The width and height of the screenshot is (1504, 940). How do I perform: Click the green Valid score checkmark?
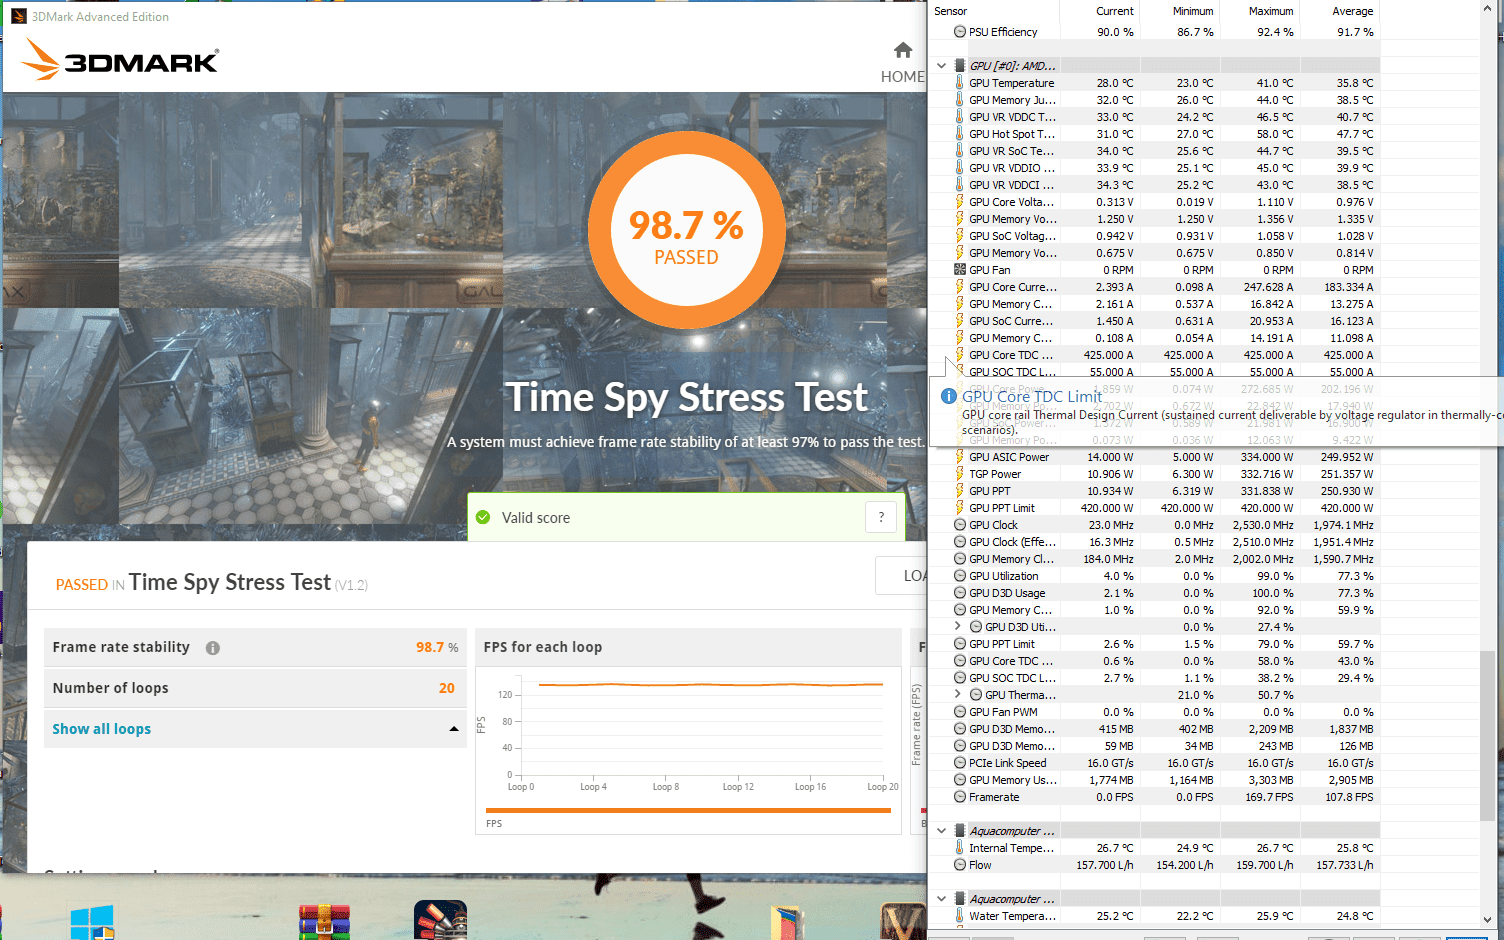(x=483, y=517)
